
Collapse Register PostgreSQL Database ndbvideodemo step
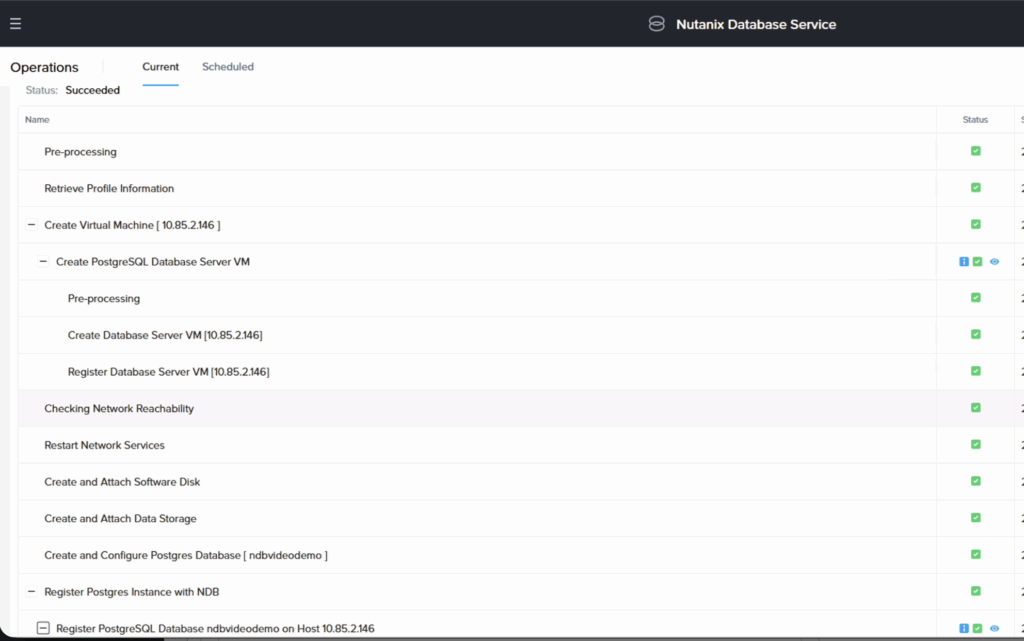43,628
